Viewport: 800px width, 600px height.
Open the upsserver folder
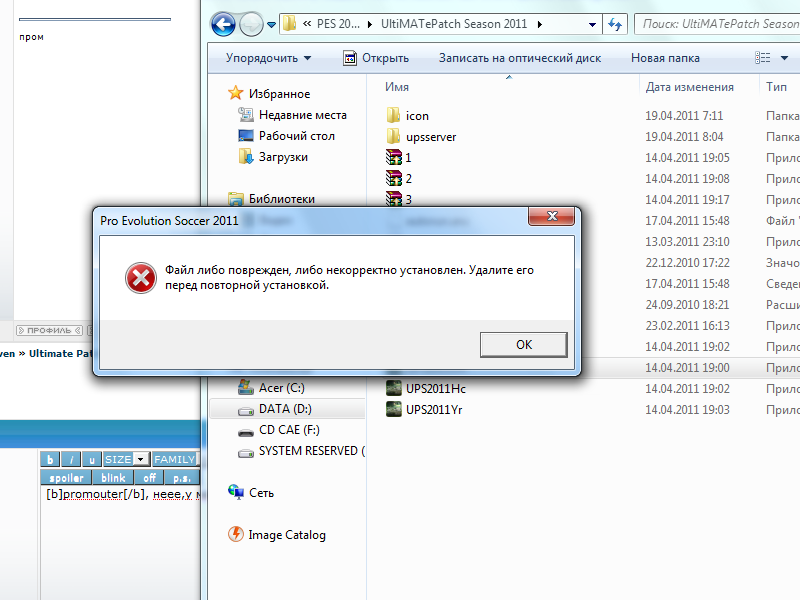[430, 137]
